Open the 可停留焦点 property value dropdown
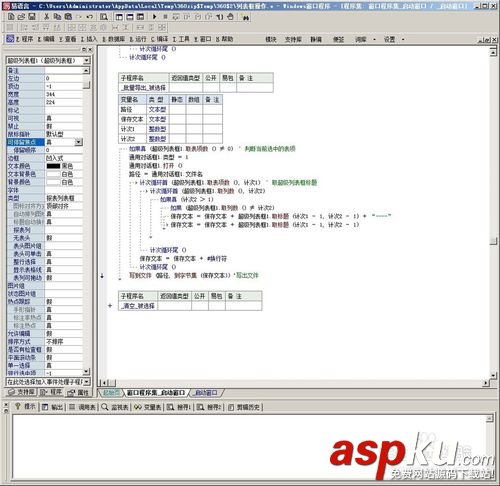Image resolution: width=500 pixels, height=486 pixels. click(78, 142)
